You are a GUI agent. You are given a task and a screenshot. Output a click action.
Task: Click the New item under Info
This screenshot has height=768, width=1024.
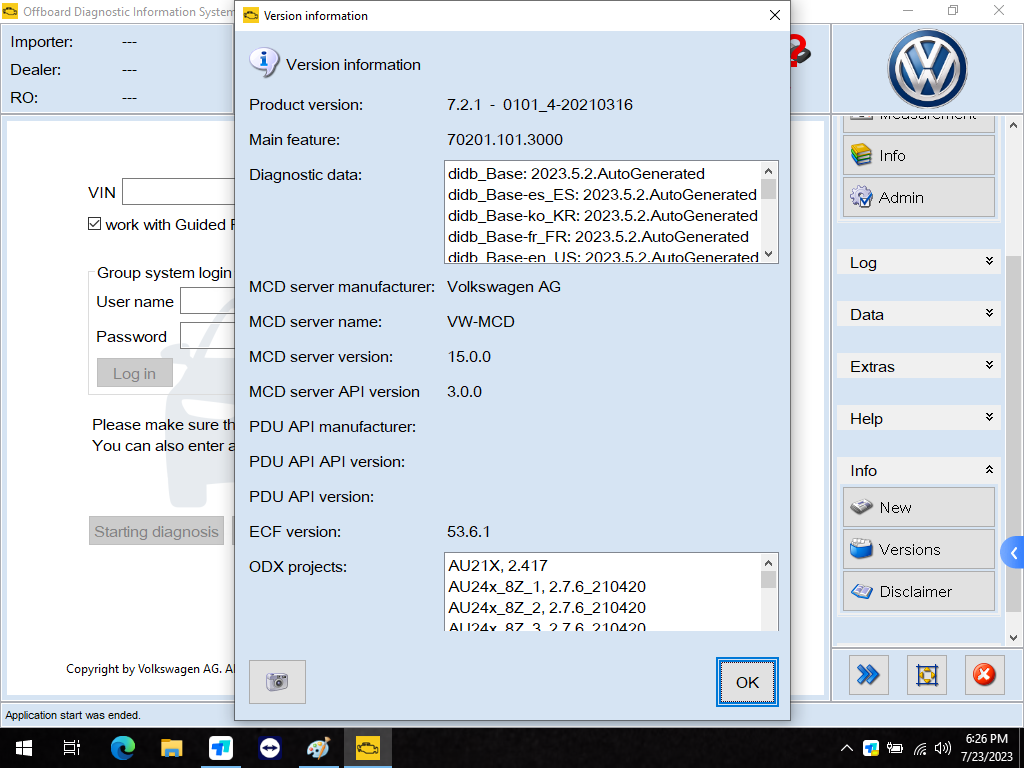(x=919, y=508)
